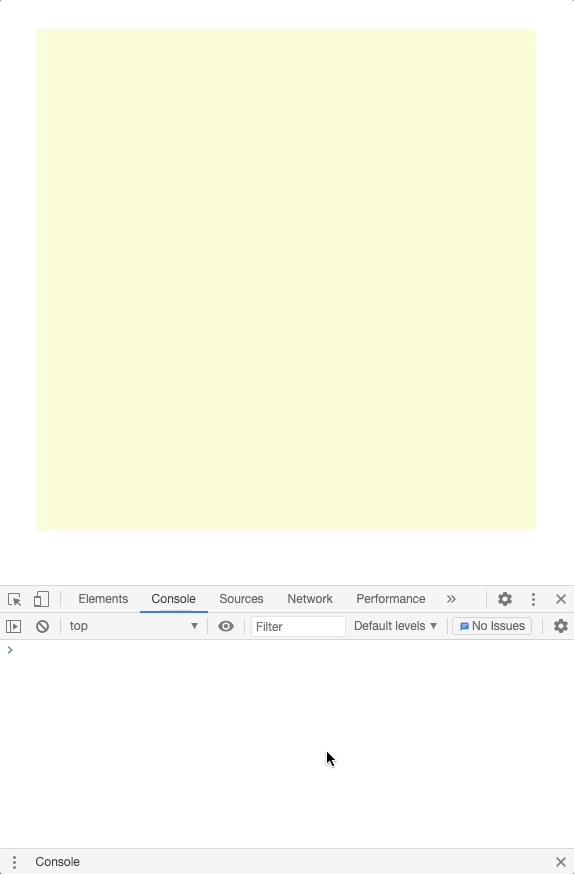Click the console Filter input field
The image size is (574, 874).
(298, 627)
